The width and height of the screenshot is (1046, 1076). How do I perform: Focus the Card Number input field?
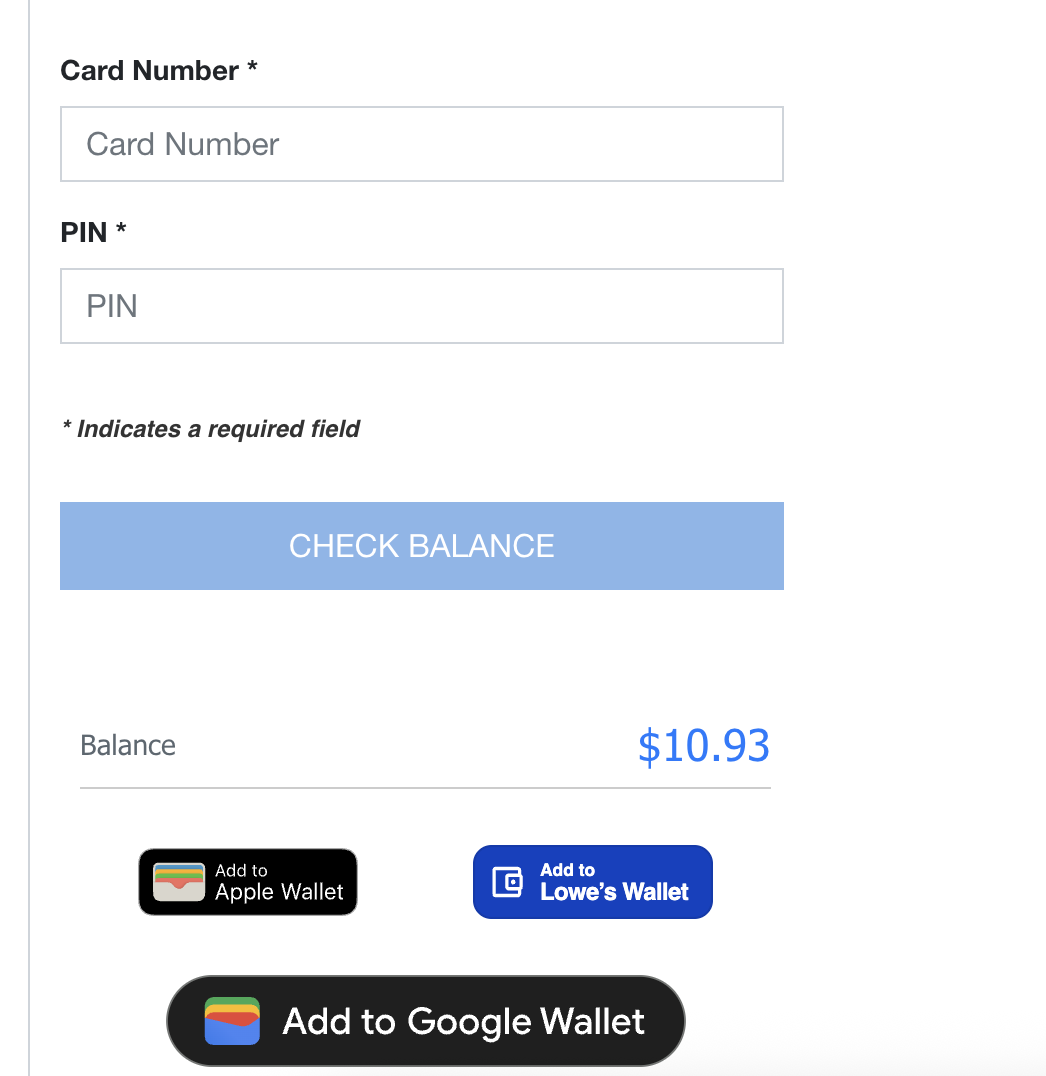(421, 144)
